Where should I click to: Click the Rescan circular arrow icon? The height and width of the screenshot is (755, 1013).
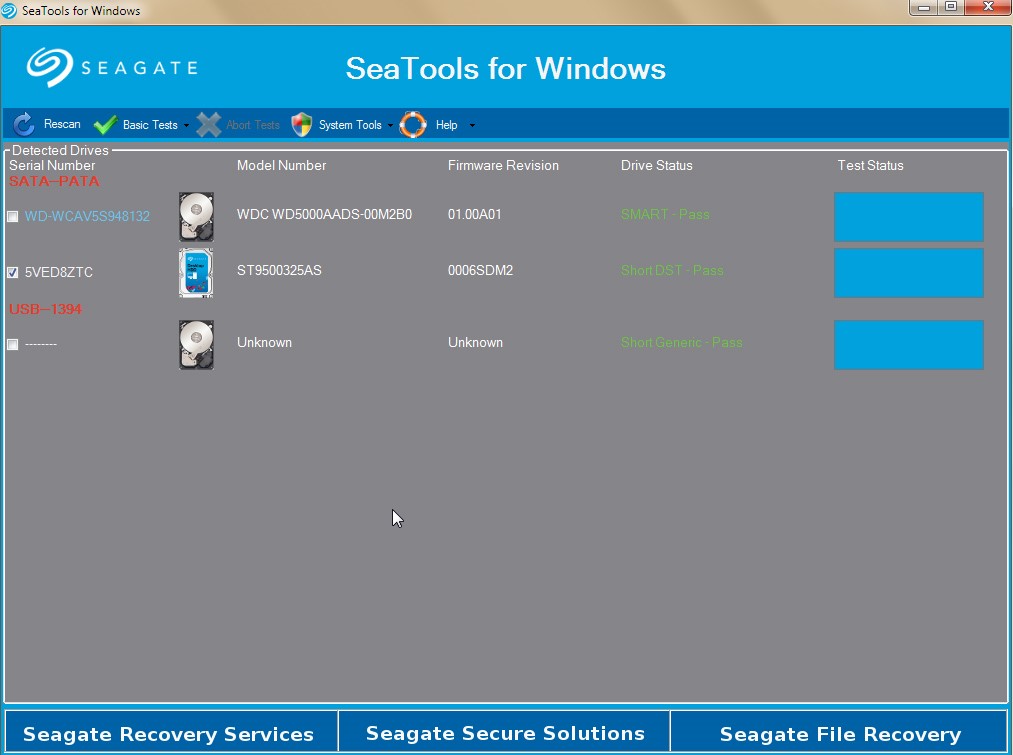coord(24,125)
